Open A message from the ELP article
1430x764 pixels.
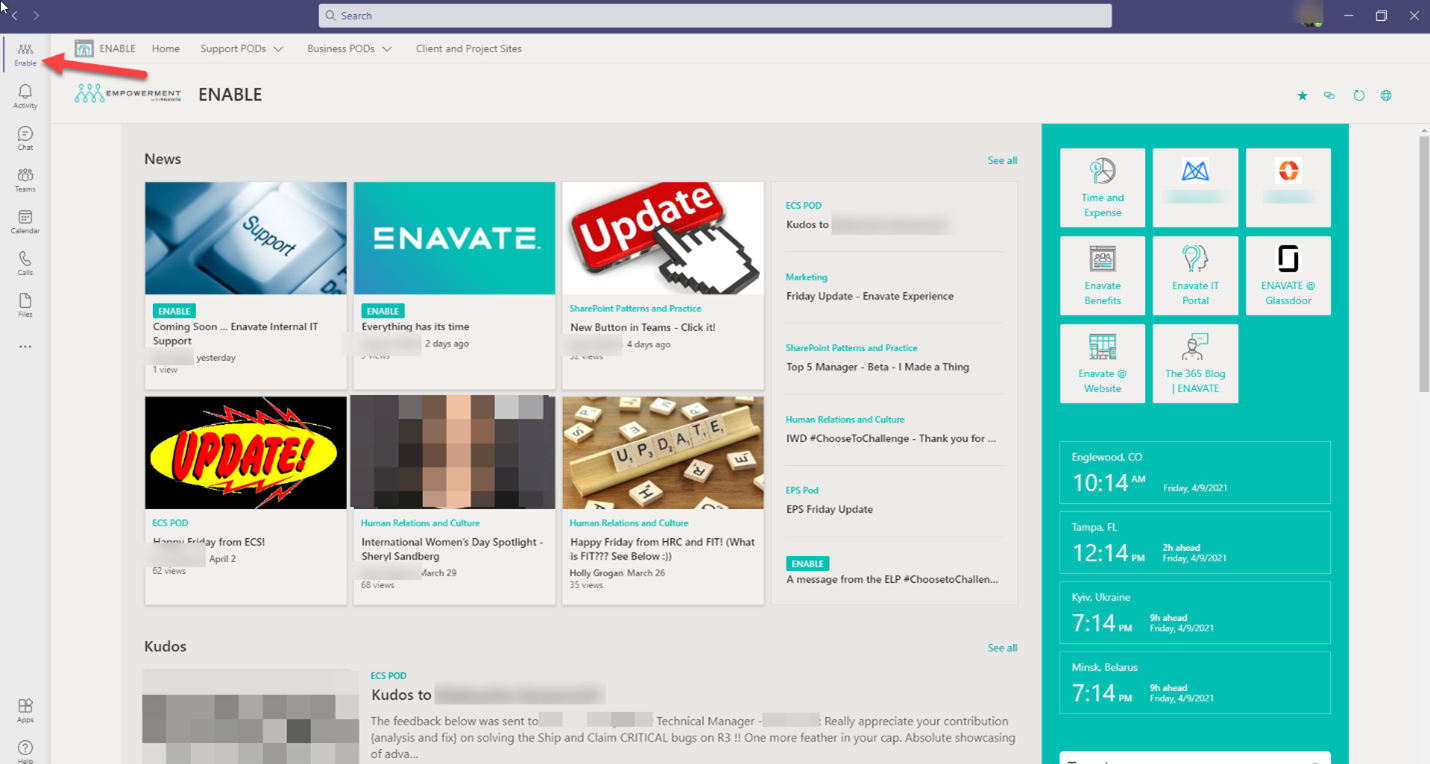point(892,579)
